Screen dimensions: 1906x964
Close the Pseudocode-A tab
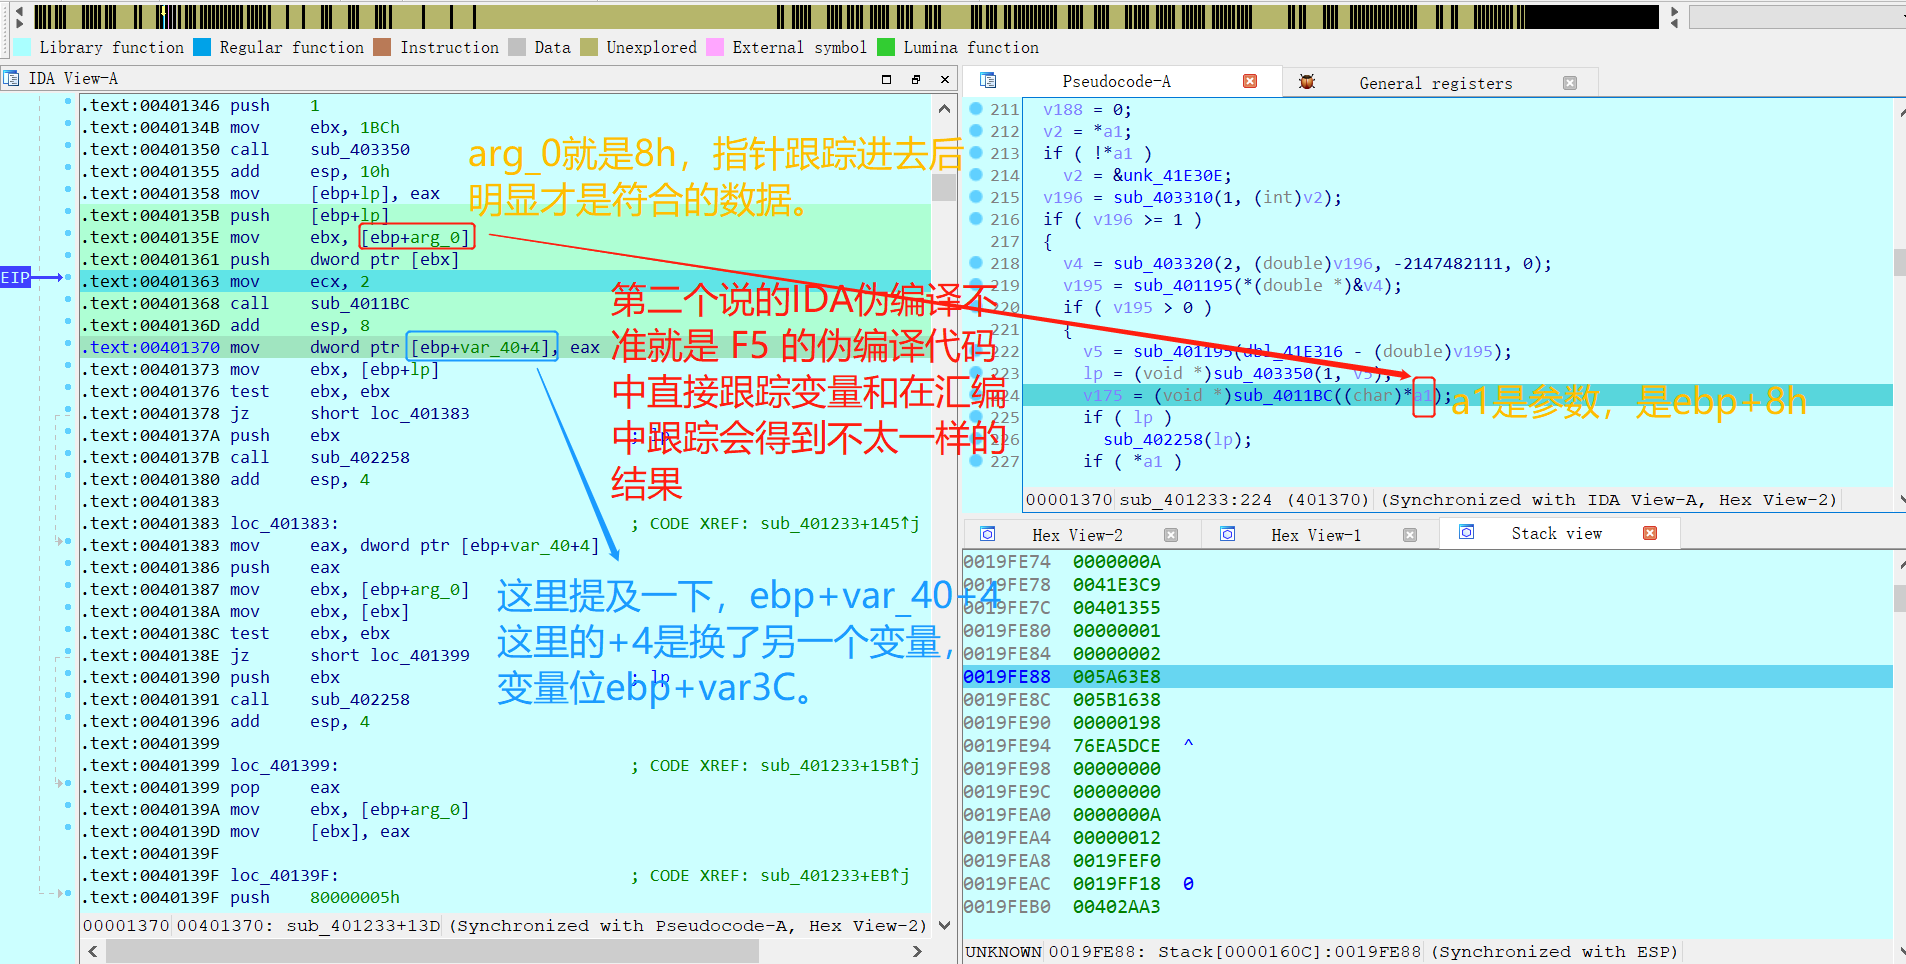(1250, 81)
